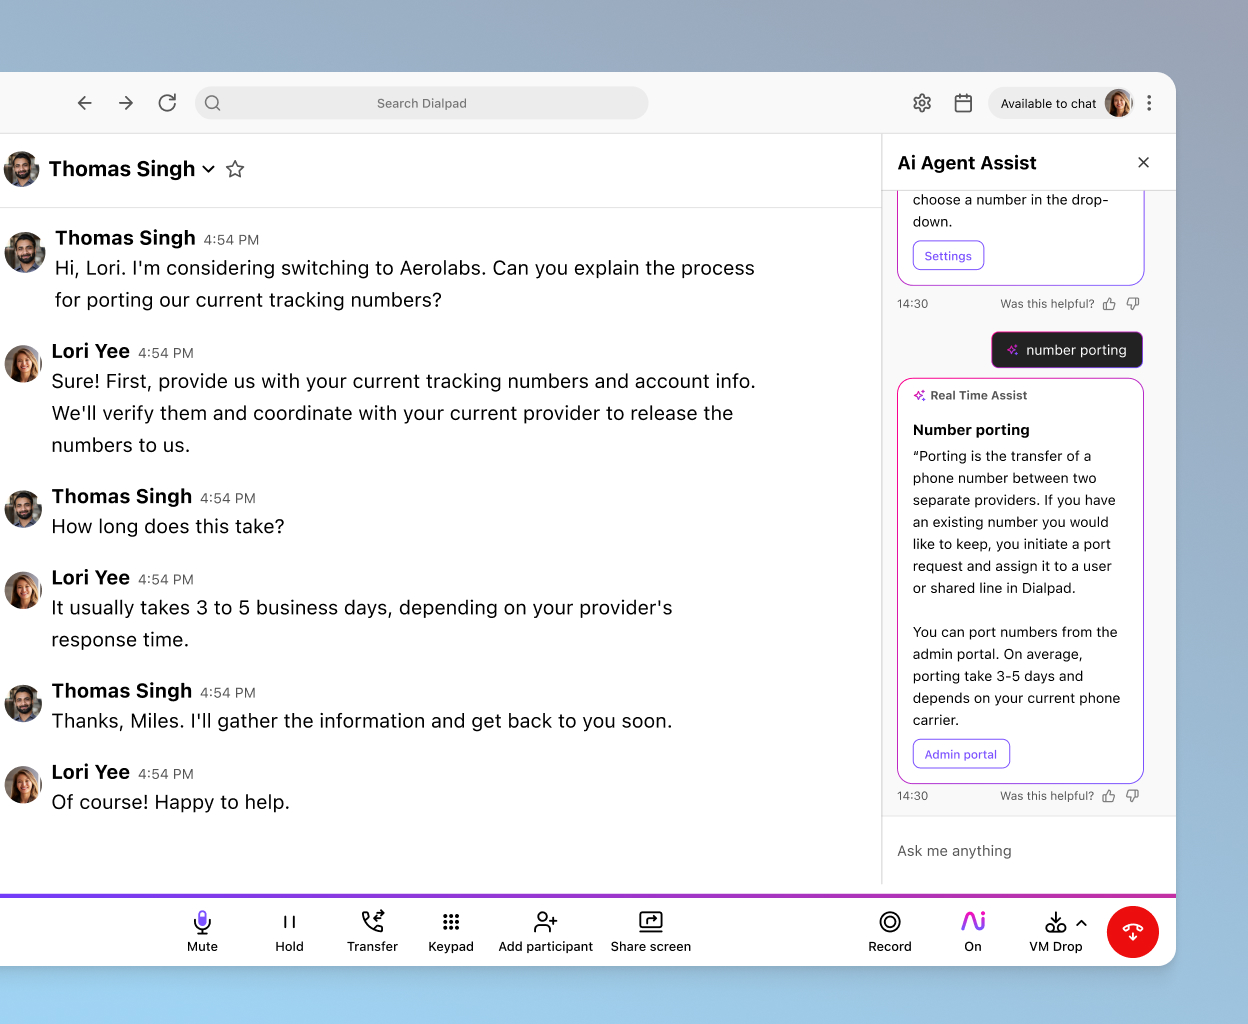
Task: Toggle the Ai assistant off
Action: point(971,931)
